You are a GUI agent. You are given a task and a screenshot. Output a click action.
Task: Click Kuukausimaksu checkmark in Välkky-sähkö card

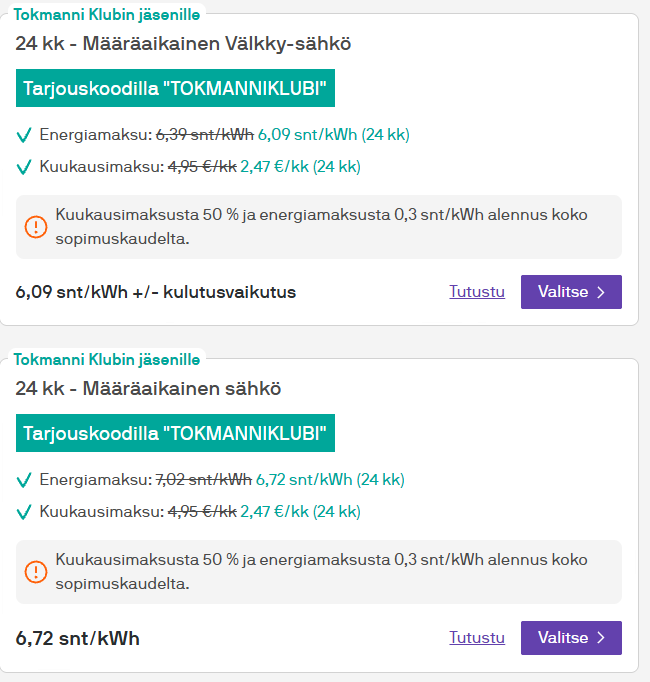25,167
